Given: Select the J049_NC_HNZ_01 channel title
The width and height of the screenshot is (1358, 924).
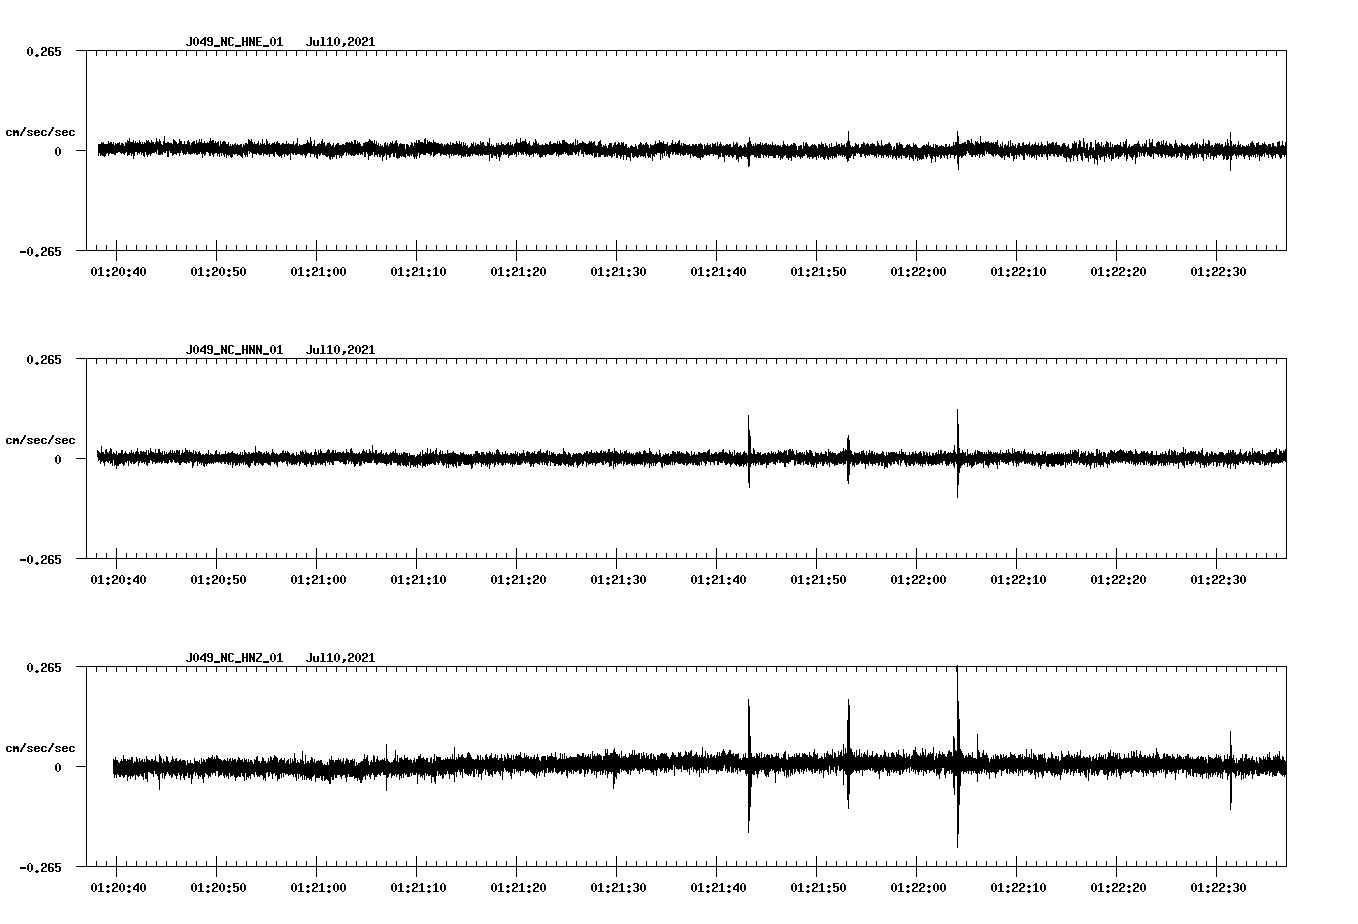Looking at the screenshot, I should click(x=233, y=657).
